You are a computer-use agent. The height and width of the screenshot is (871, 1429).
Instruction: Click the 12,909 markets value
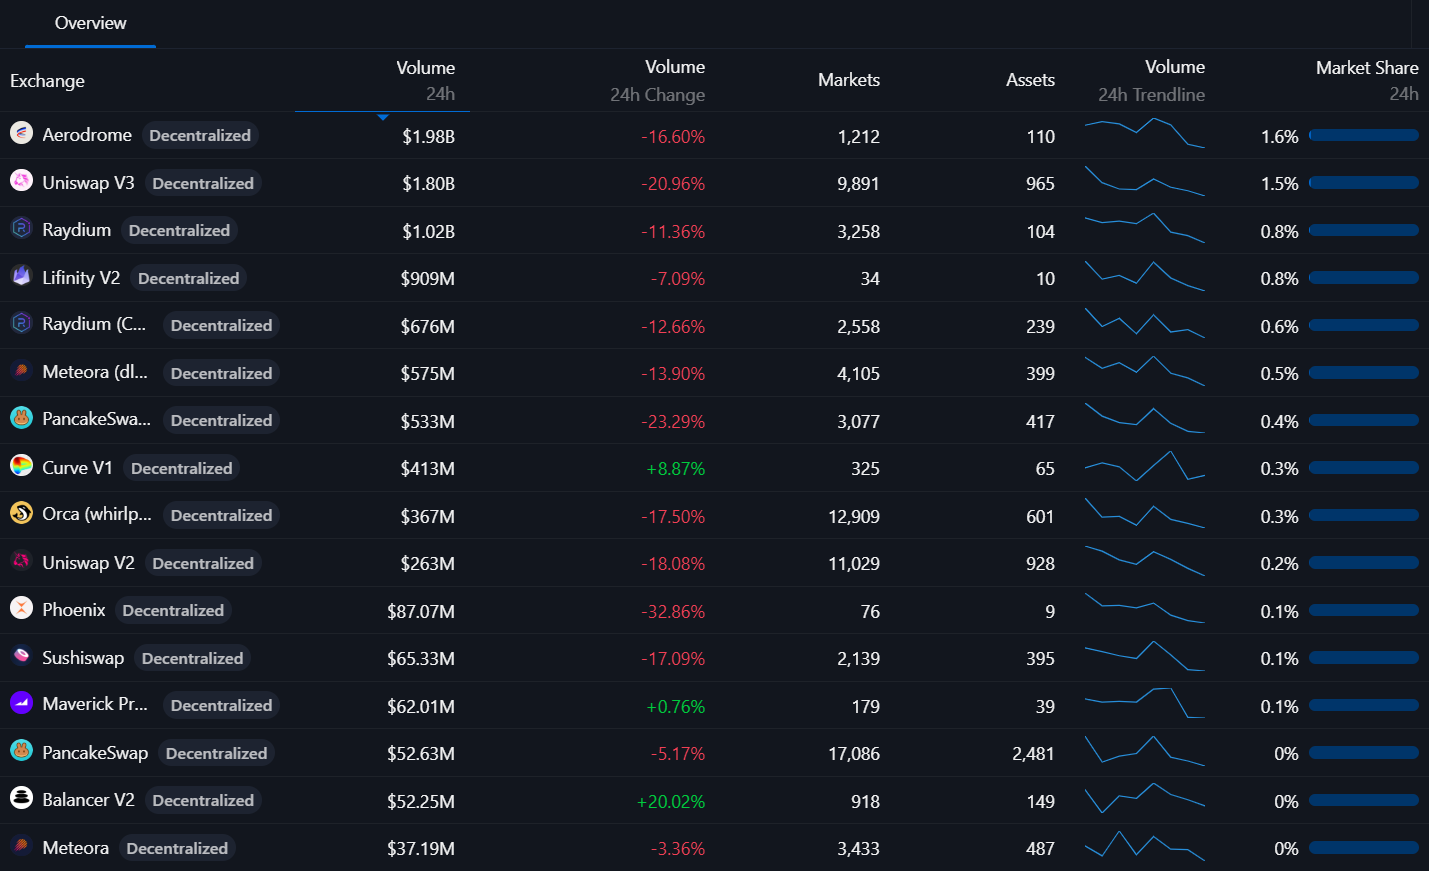pos(854,517)
